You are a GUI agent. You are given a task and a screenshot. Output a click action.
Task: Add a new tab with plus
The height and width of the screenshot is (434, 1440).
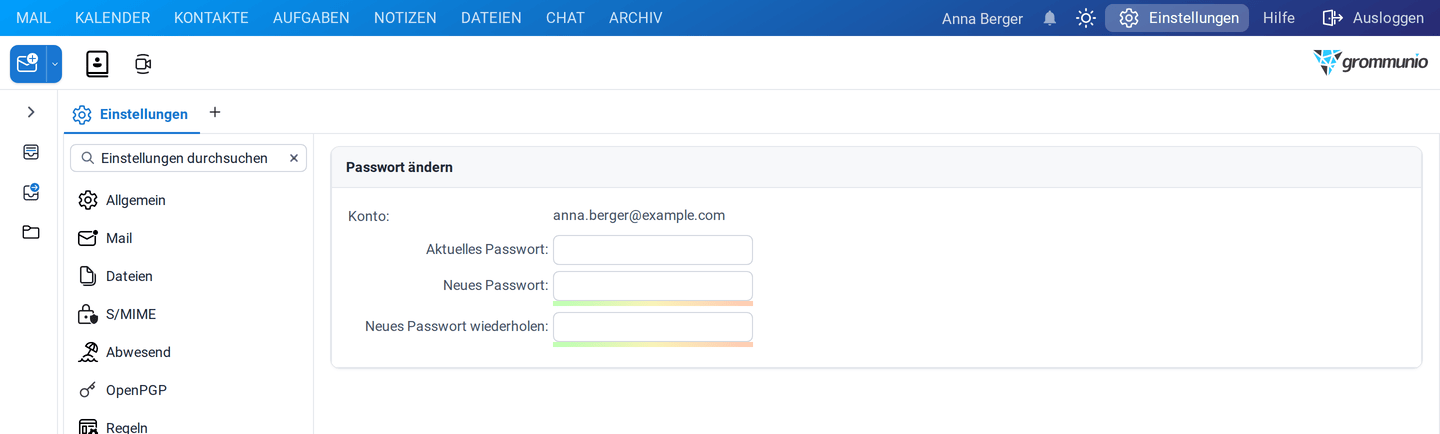(214, 112)
